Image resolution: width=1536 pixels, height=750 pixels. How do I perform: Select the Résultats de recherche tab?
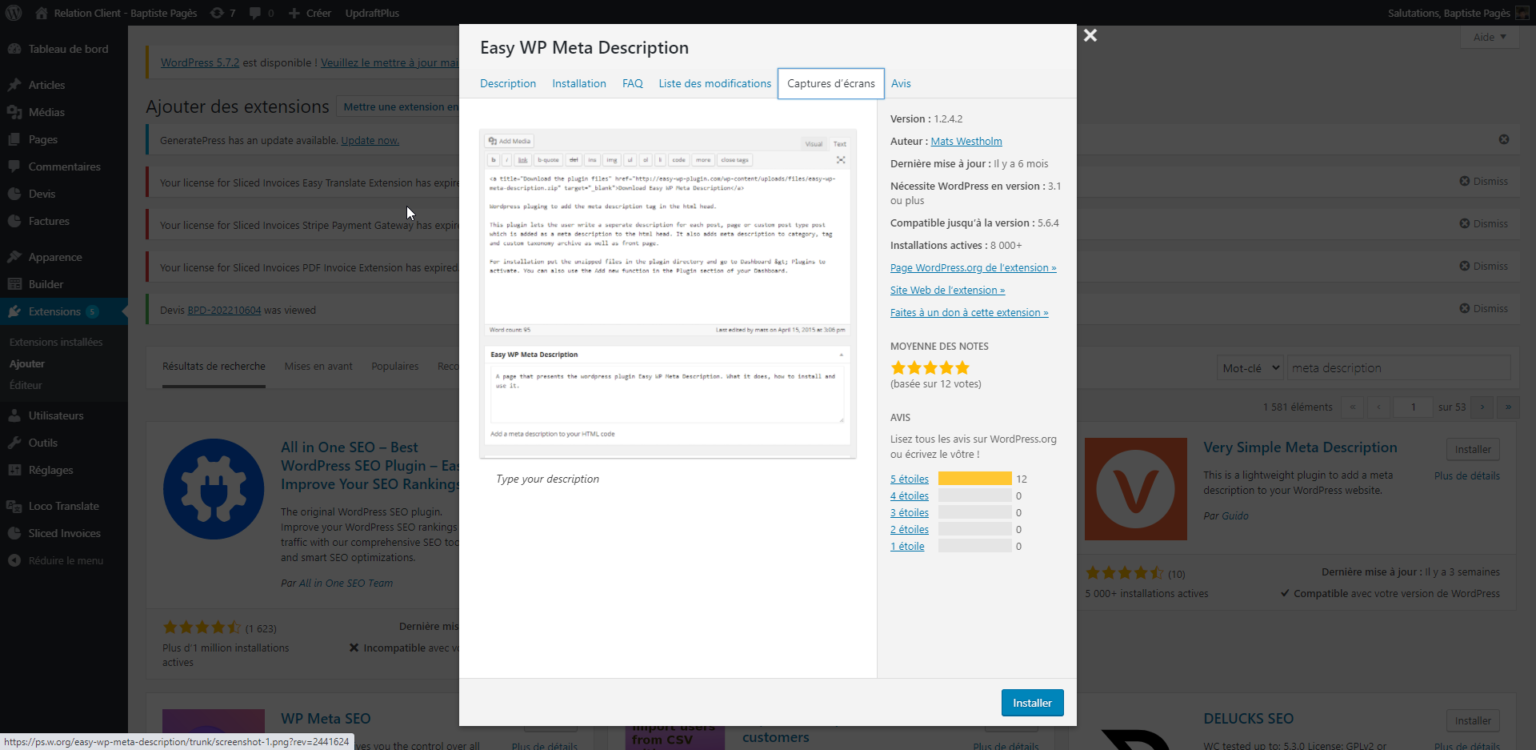coord(214,367)
